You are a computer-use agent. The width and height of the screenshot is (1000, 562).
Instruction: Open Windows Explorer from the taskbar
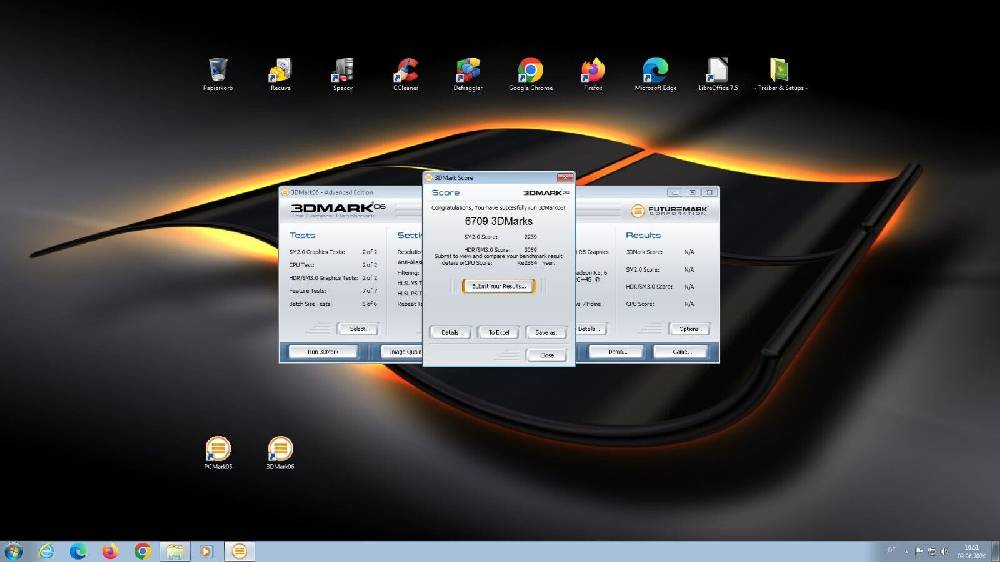point(175,551)
